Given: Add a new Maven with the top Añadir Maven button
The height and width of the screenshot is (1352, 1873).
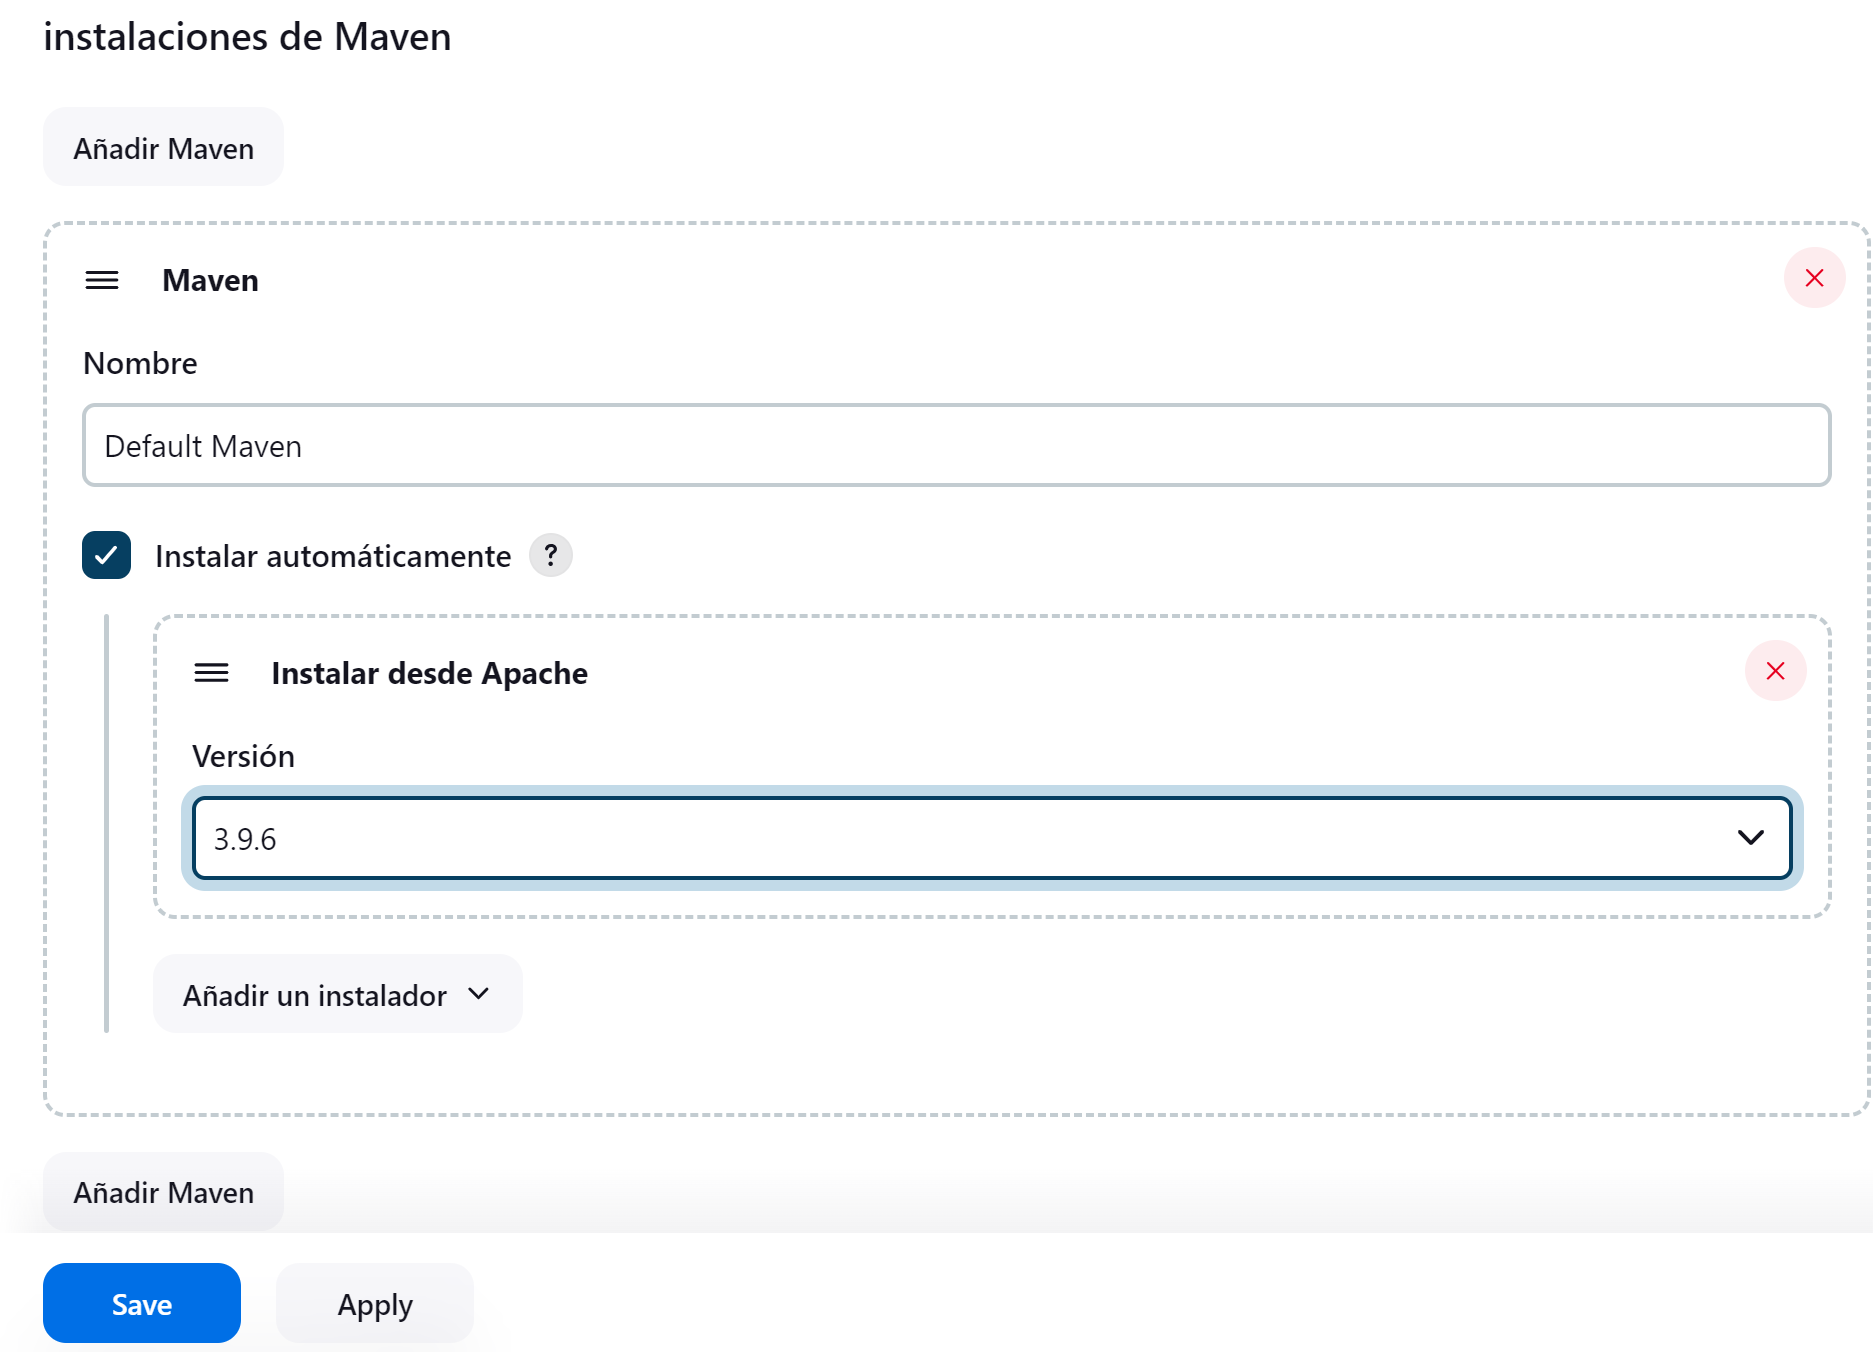Looking at the screenshot, I should 163,147.
